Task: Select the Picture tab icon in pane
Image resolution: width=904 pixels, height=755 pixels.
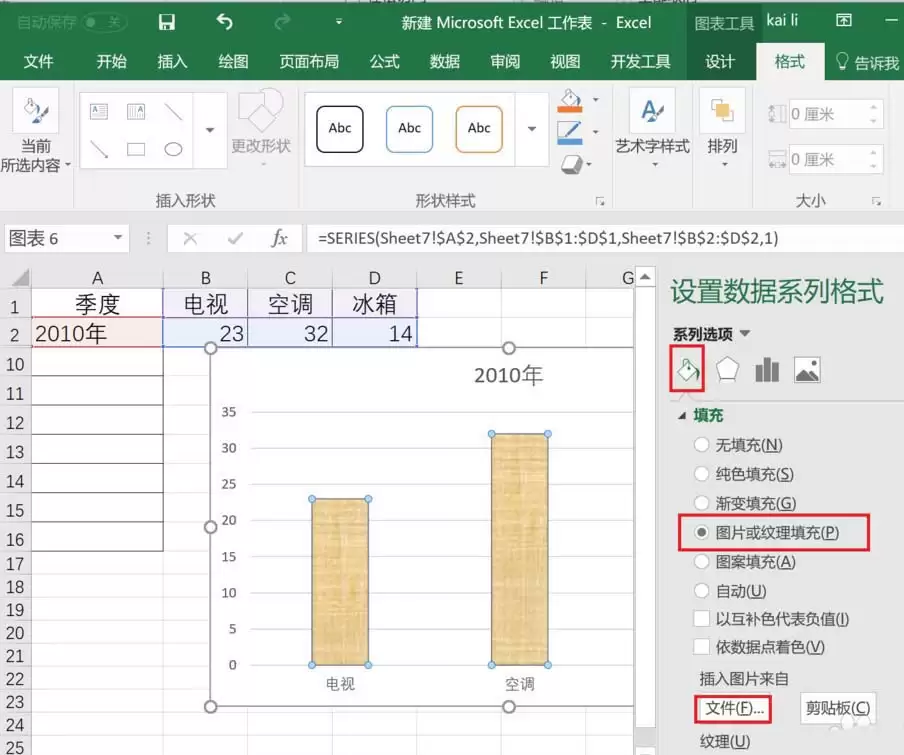Action: point(807,369)
